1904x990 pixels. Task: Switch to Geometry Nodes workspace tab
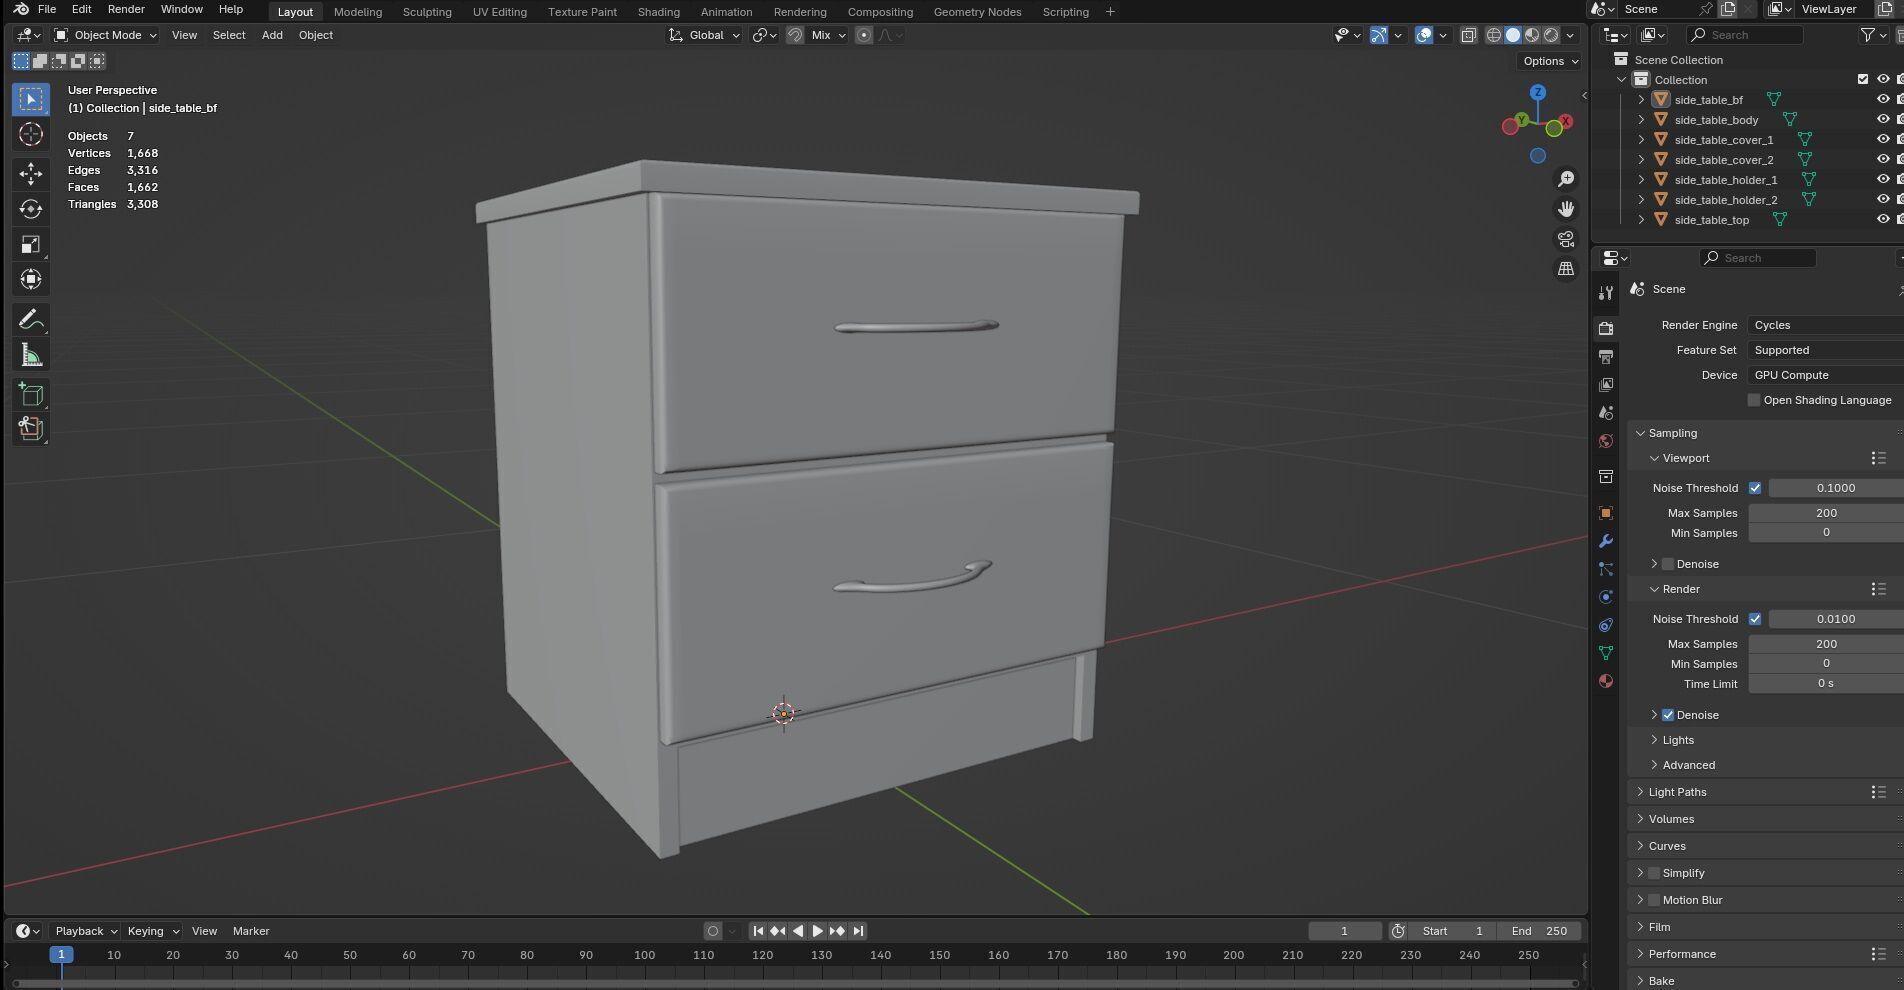(977, 12)
